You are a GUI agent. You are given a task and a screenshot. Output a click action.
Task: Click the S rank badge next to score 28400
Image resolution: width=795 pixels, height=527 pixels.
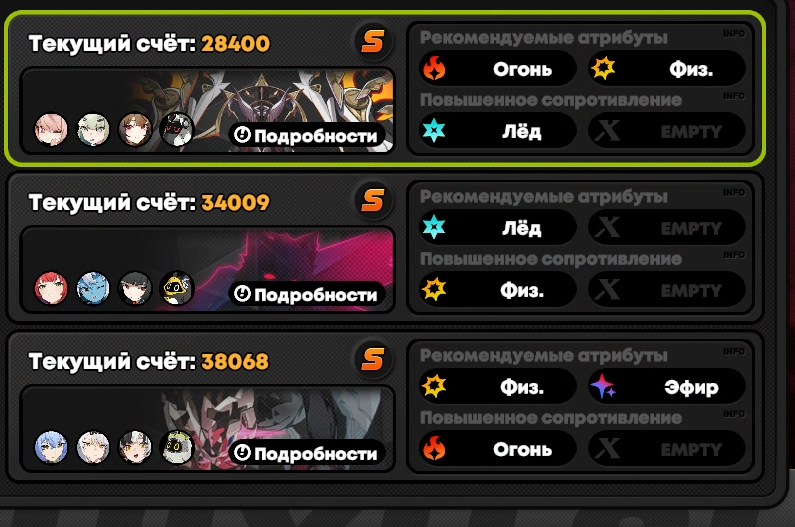pyautogui.click(x=373, y=42)
